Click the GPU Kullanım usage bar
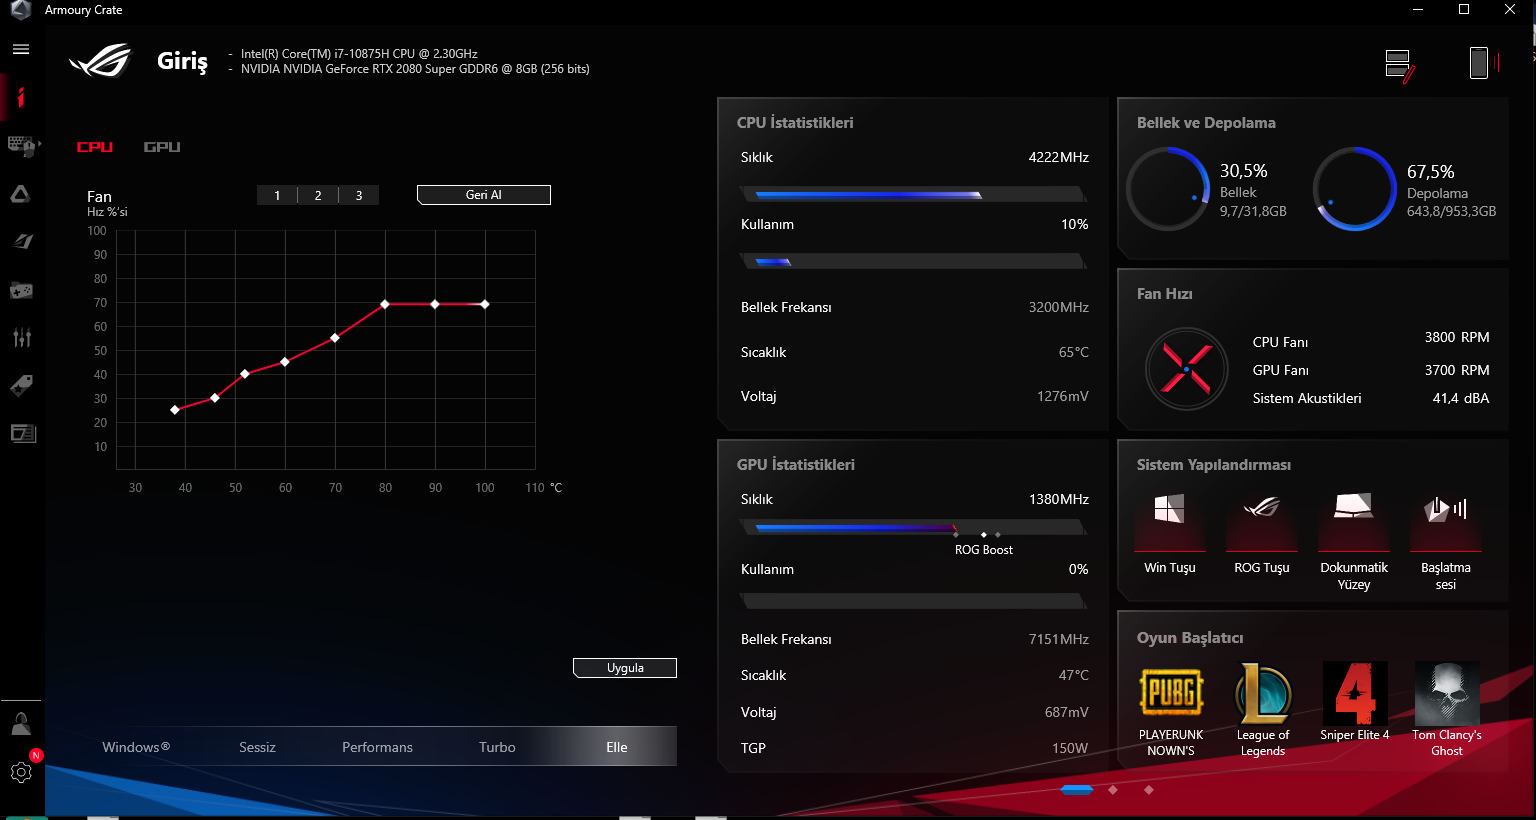Screen dimensions: 1536x820 913,601
